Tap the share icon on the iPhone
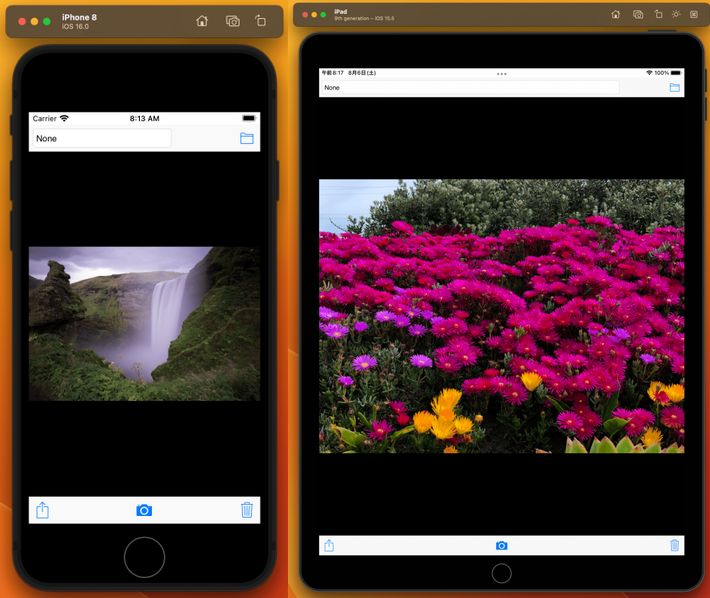The width and height of the screenshot is (710, 598). 43,510
